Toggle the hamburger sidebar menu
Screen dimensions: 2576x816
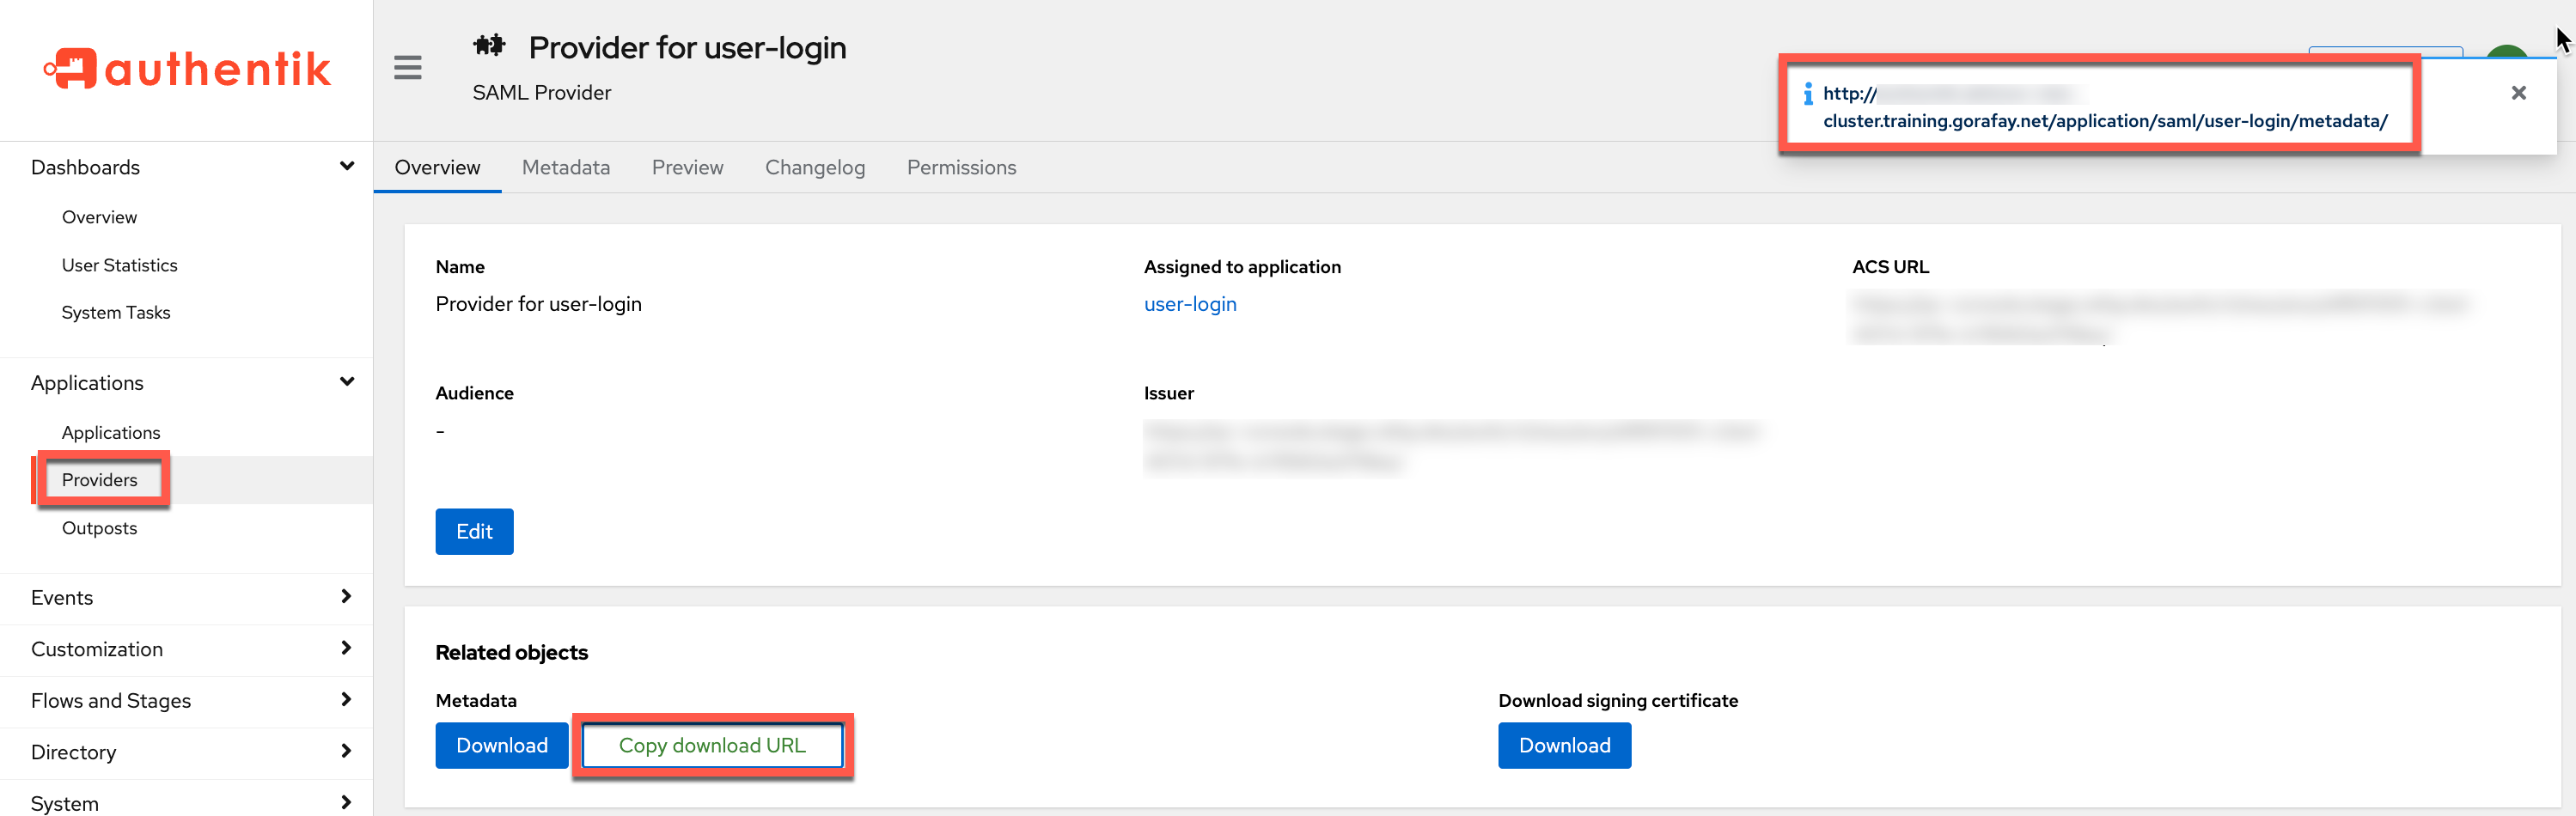click(x=407, y=68)
